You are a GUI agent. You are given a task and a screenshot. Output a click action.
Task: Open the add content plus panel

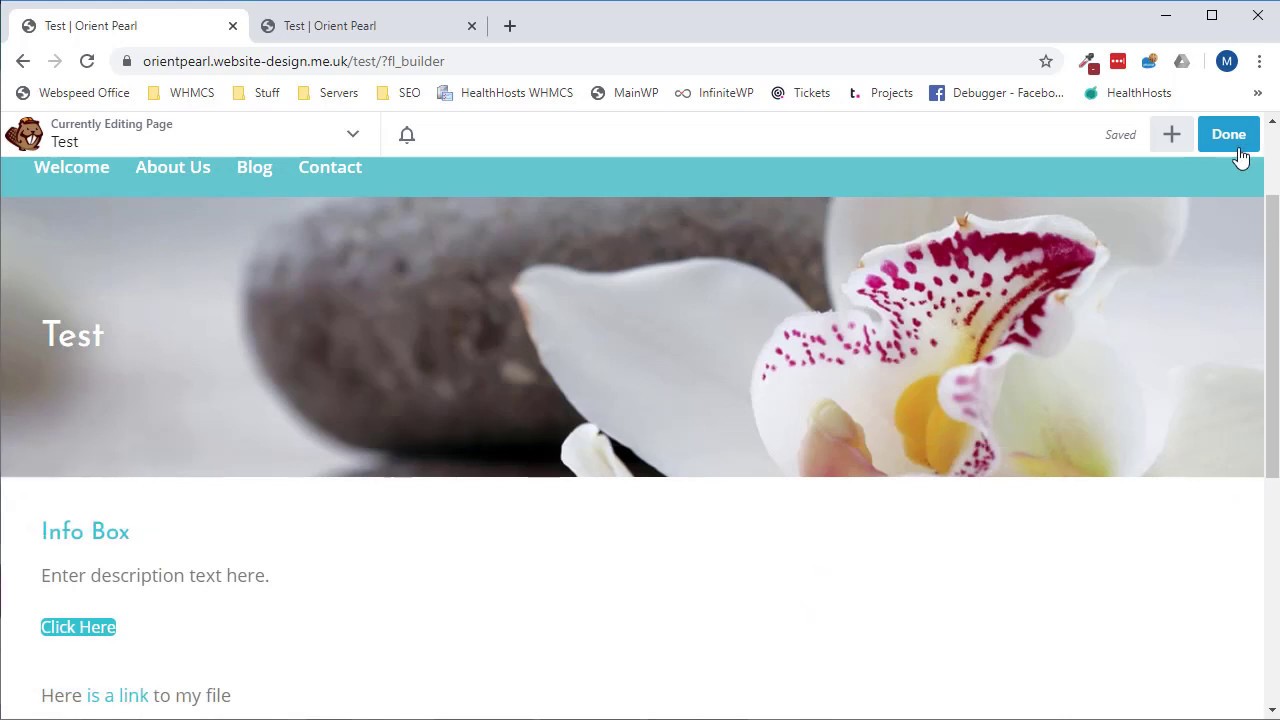(x=1172, y=134)
